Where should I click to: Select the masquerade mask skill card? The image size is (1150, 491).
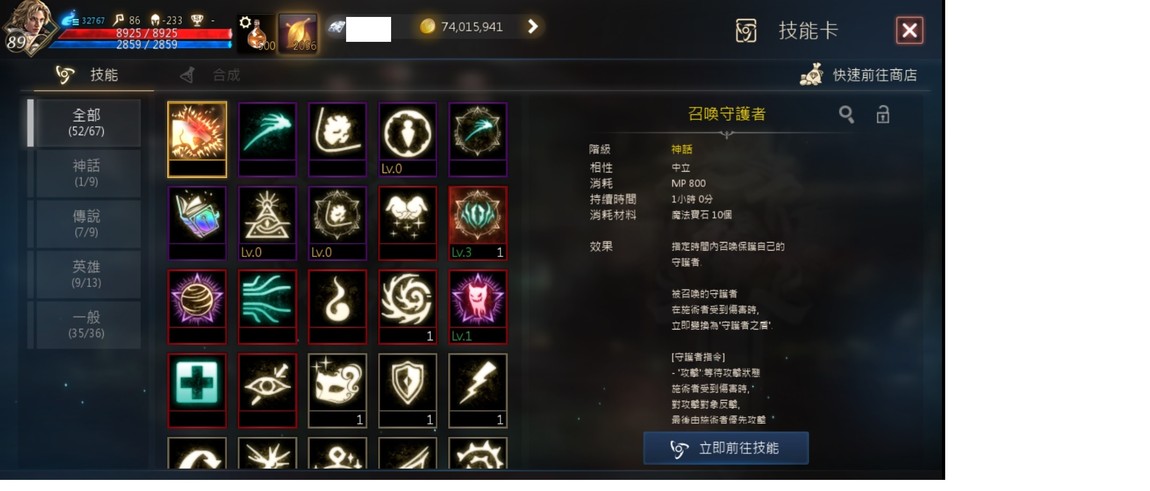point(337,390)
